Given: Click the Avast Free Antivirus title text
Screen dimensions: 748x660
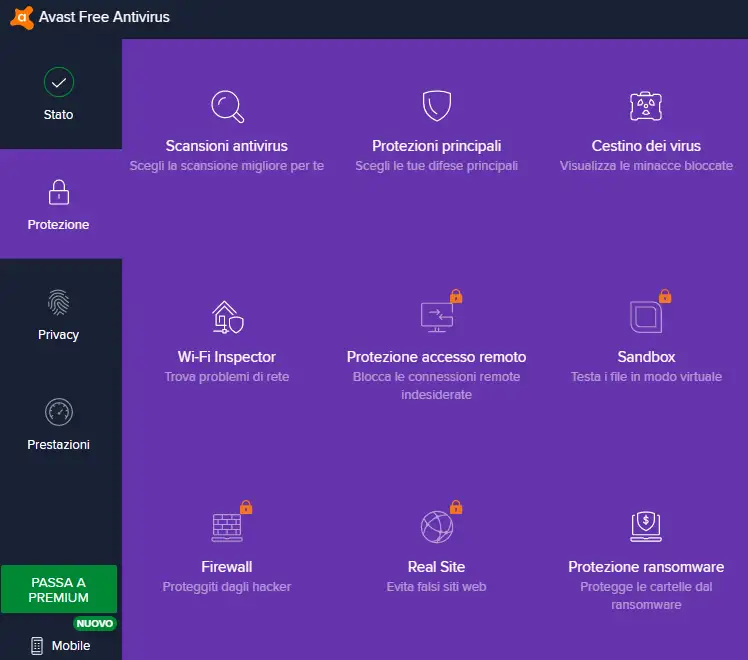Looking at the screenshot, I should [104, 17].
